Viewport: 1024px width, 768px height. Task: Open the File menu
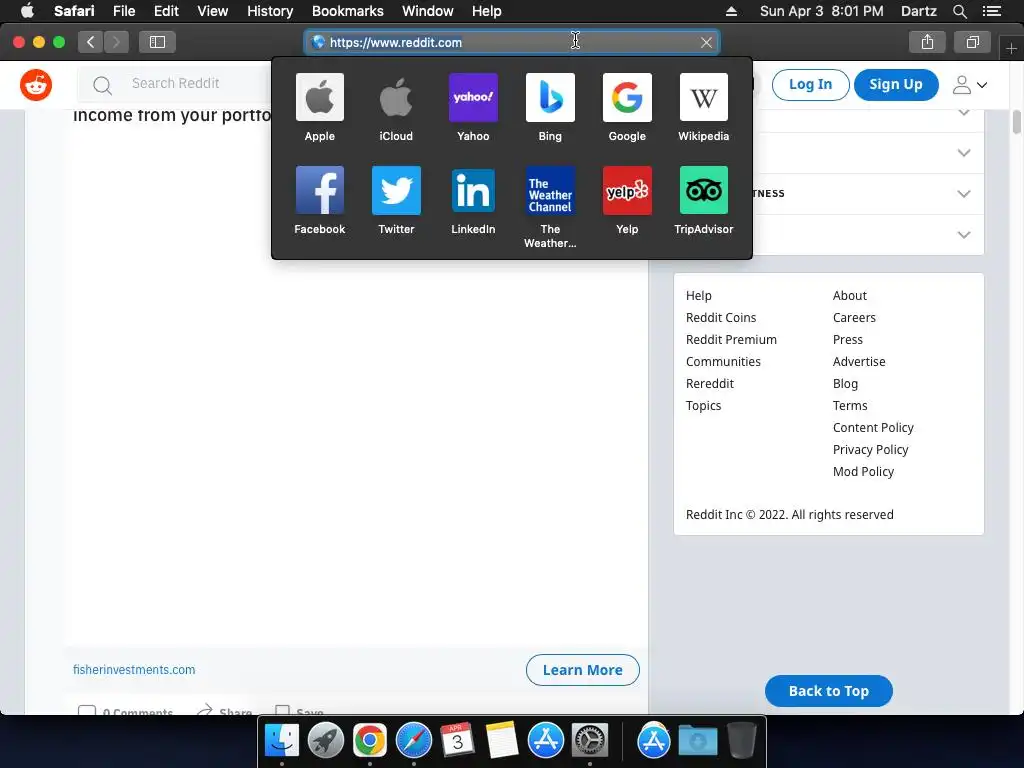tap(124, 11)
